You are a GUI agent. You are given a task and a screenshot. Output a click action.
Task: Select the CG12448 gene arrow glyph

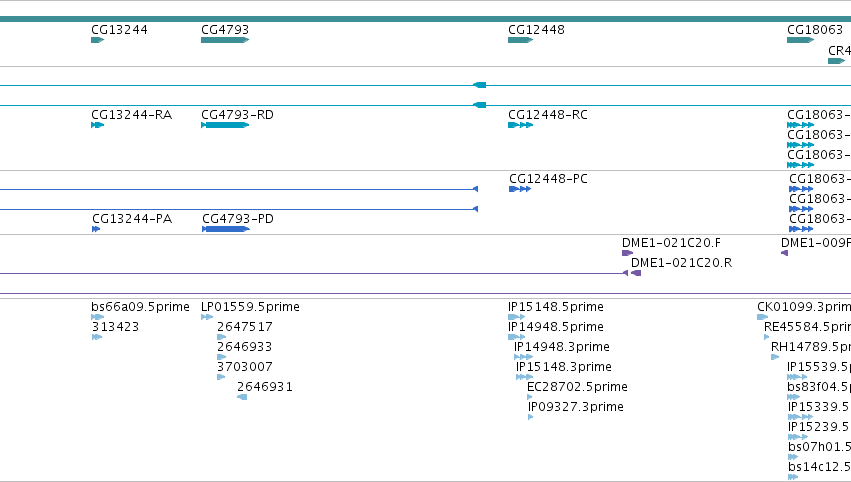[x=520, y=40]
